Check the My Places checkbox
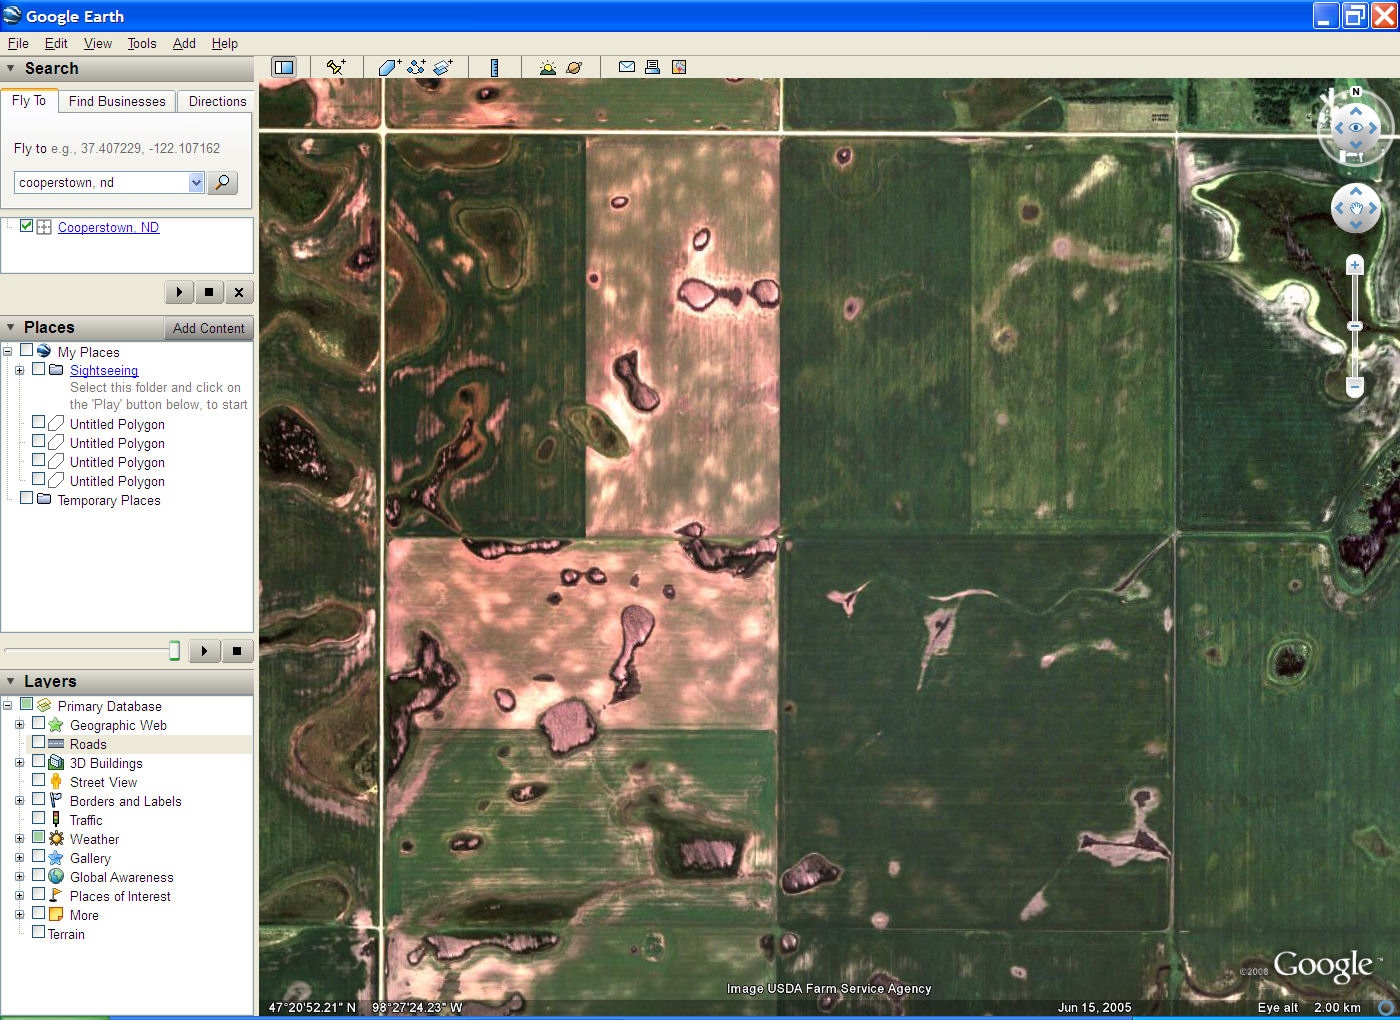This screenshot has height=1020, width=1400. point(27,350)
